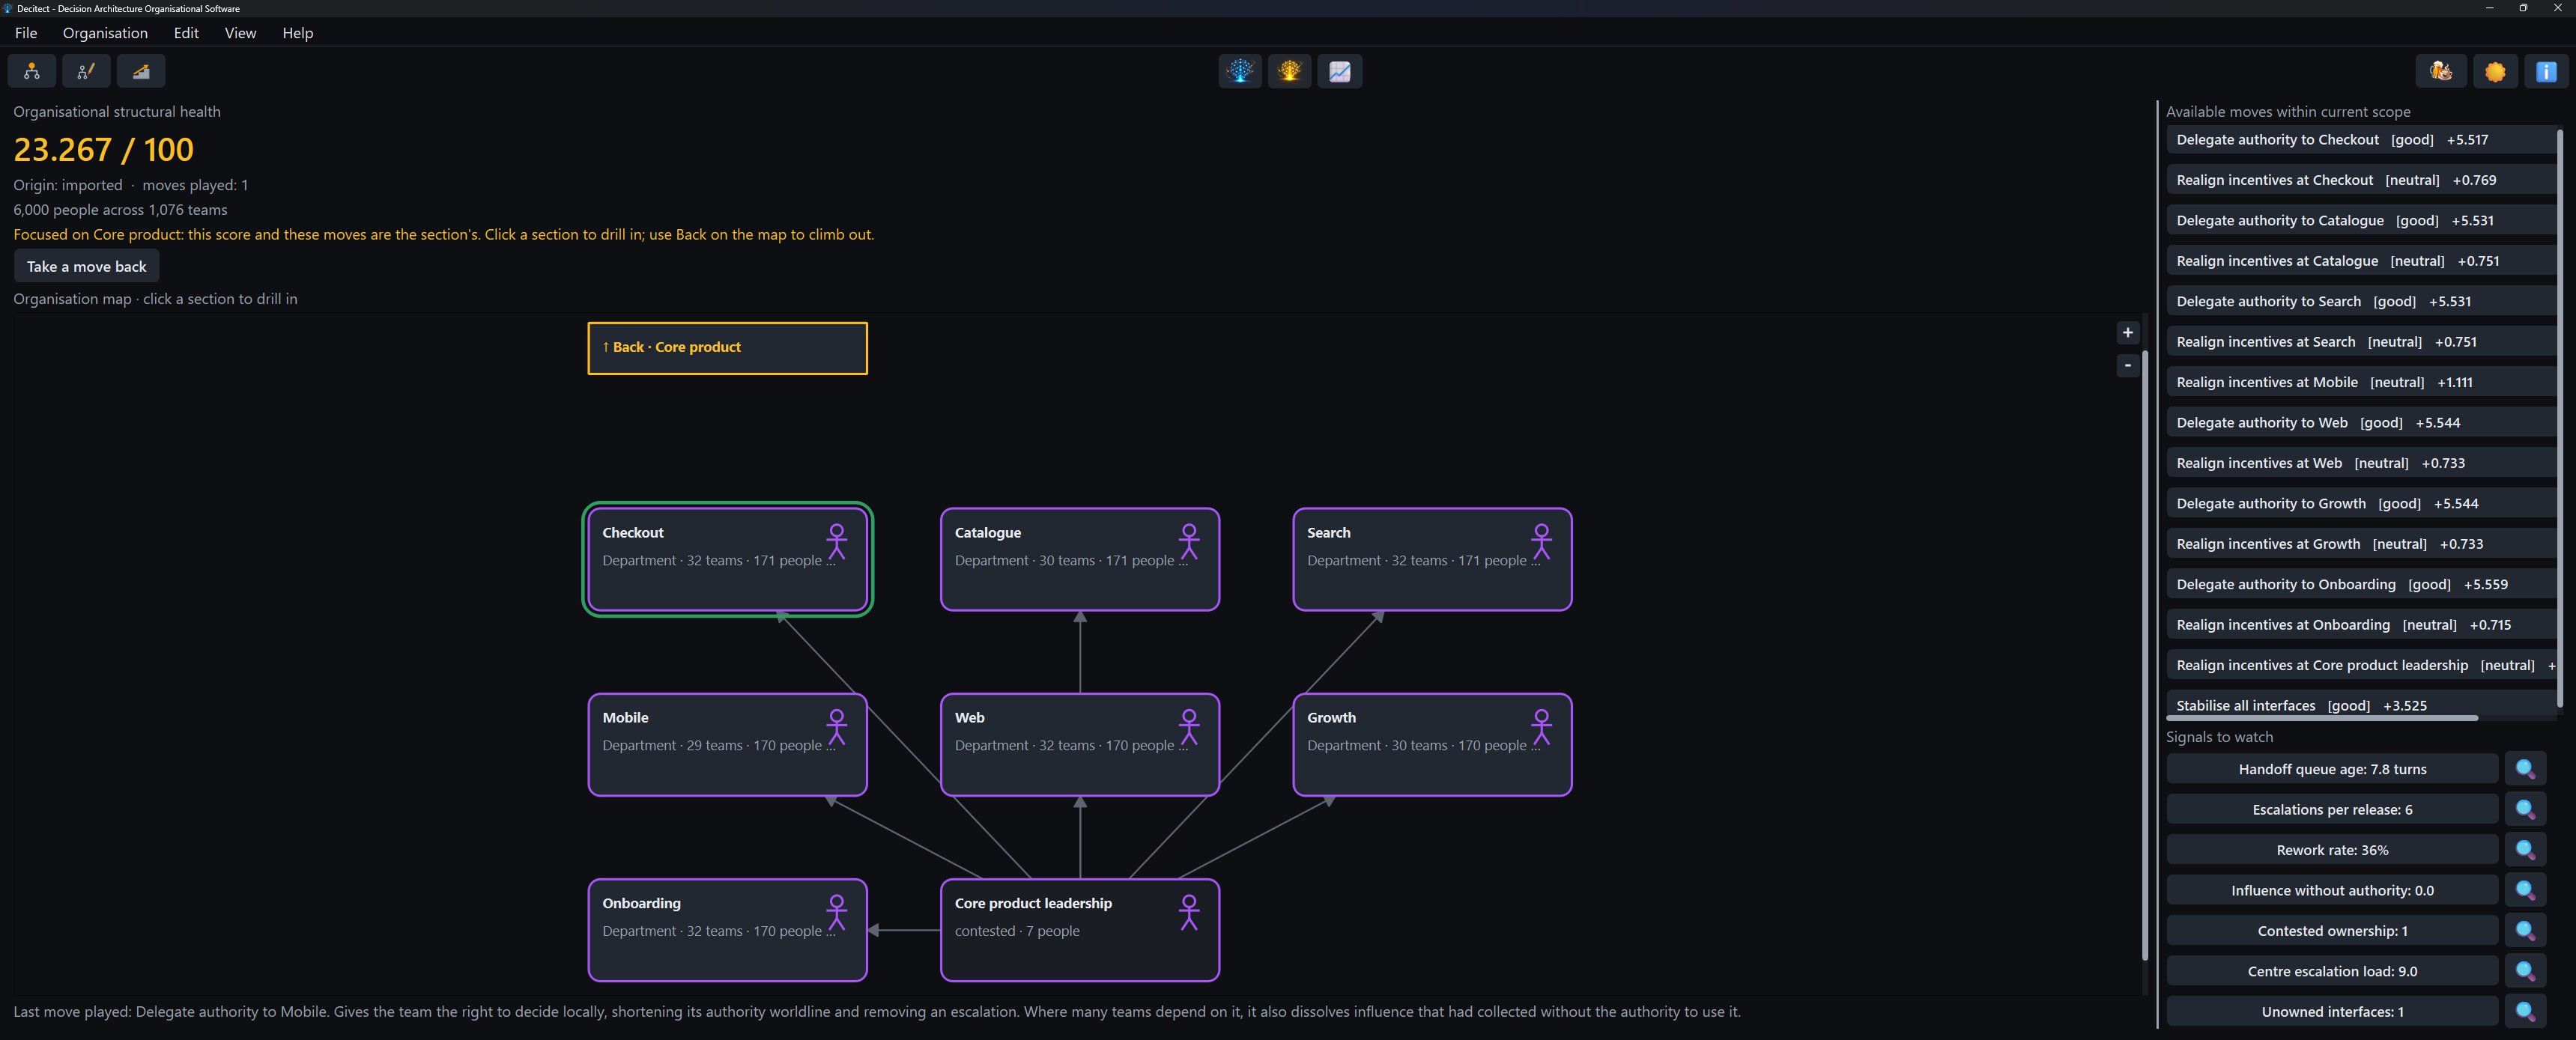Open the Organisation menu
The height and width of the screenshot is (1040, 2576).
(105, 33)
